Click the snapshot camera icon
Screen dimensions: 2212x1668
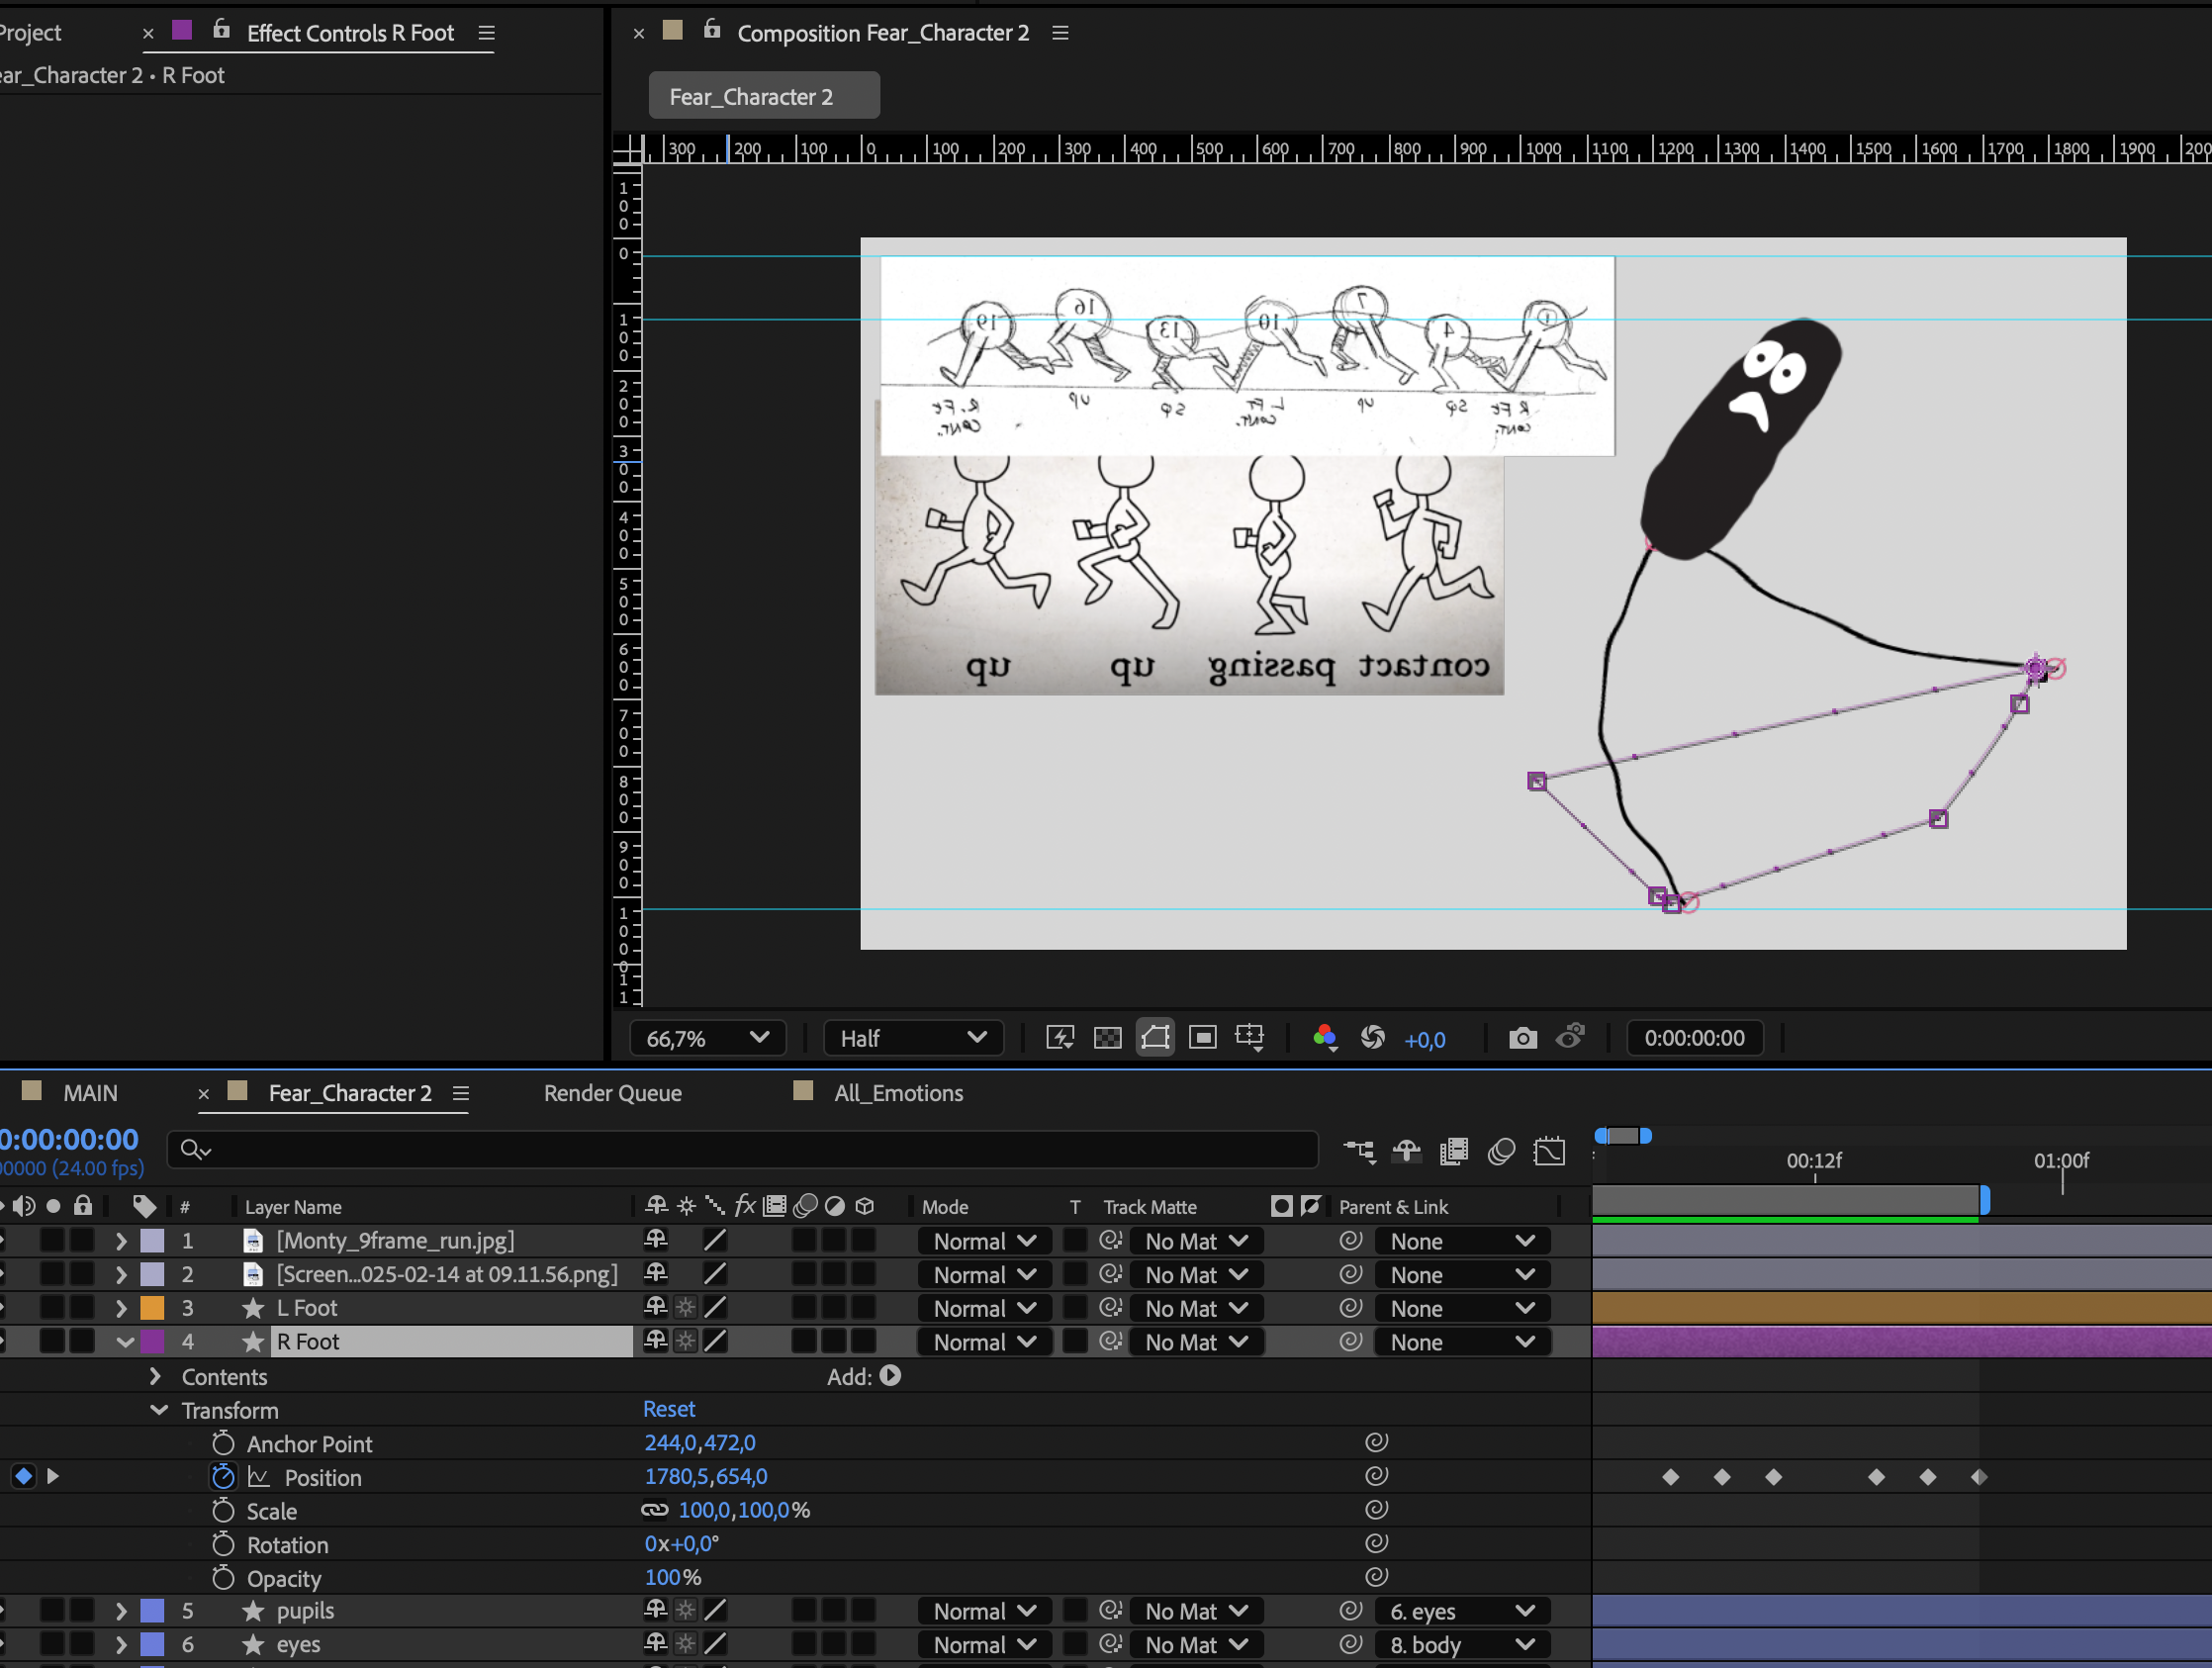point(1522,1038)
